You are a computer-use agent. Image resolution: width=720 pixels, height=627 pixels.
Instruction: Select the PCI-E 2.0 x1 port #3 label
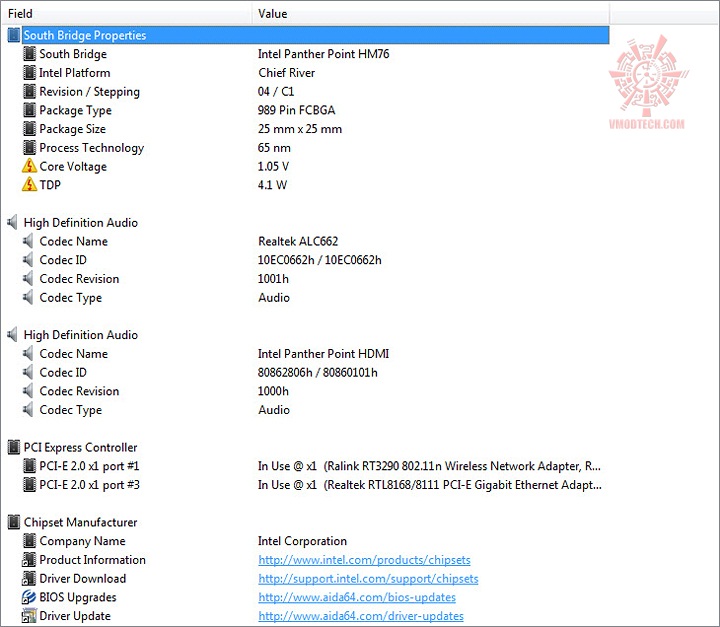pos(90,485)
